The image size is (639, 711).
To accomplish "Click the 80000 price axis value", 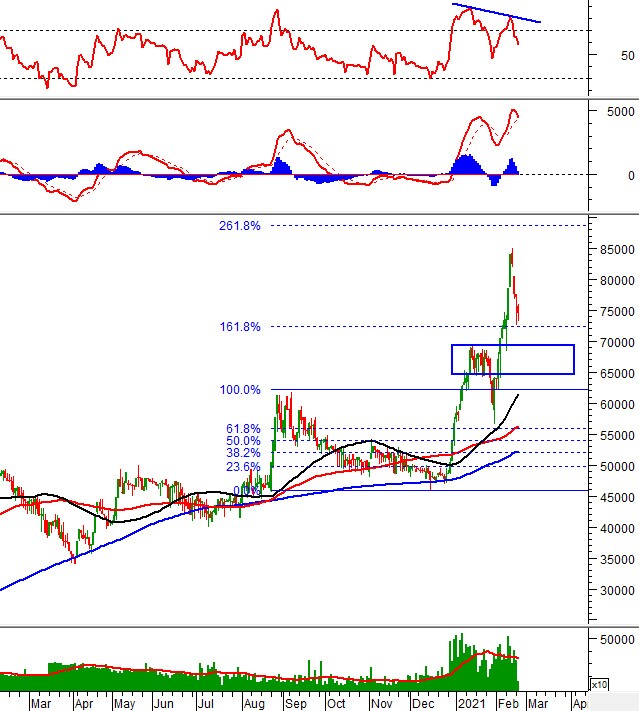I will pos(617,281).
